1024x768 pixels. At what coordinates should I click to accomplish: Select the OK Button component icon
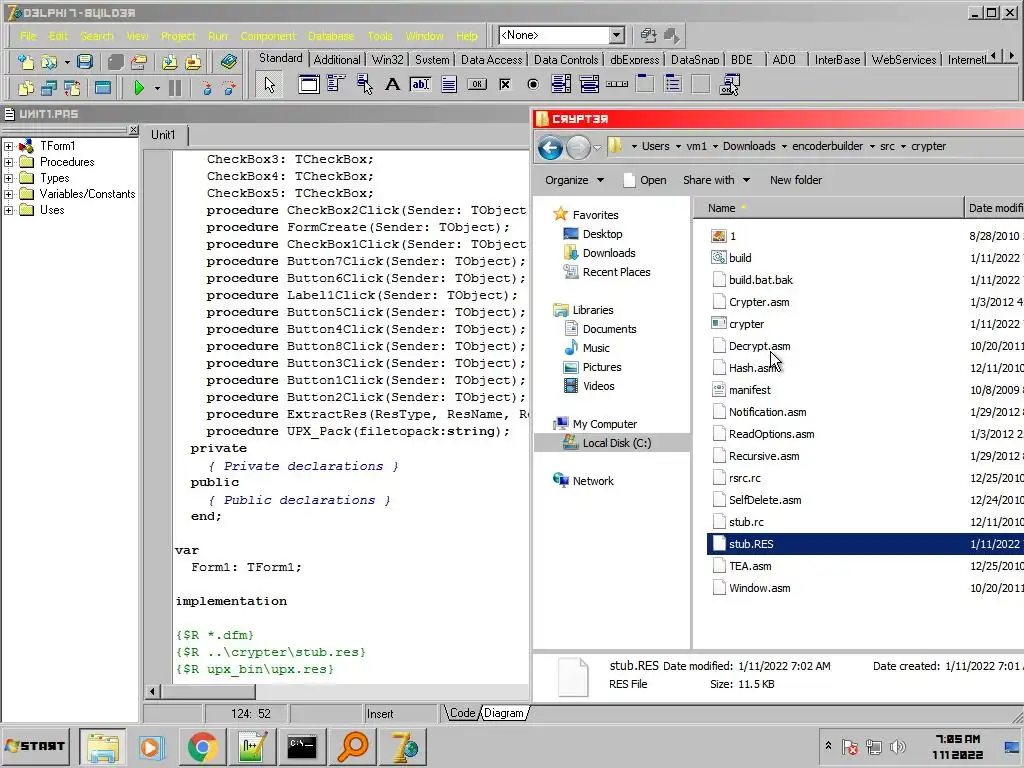pyautogui.click(x=477, y=84)
